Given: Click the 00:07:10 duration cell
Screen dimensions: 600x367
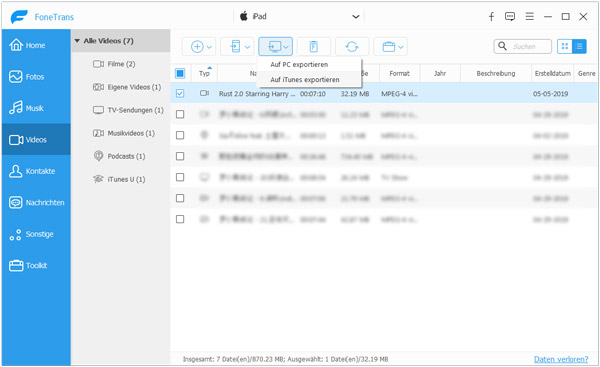Looking at the screenshot, I should (313, 94).
